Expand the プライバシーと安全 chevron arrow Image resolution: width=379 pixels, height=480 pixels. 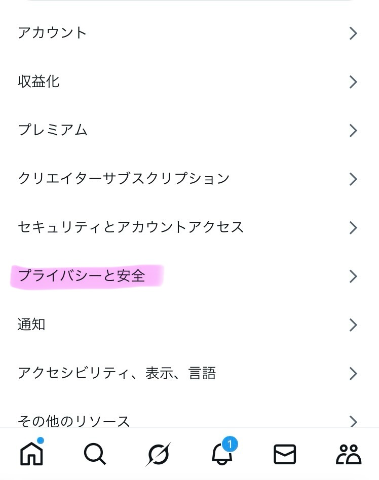(x=353, y=276)
